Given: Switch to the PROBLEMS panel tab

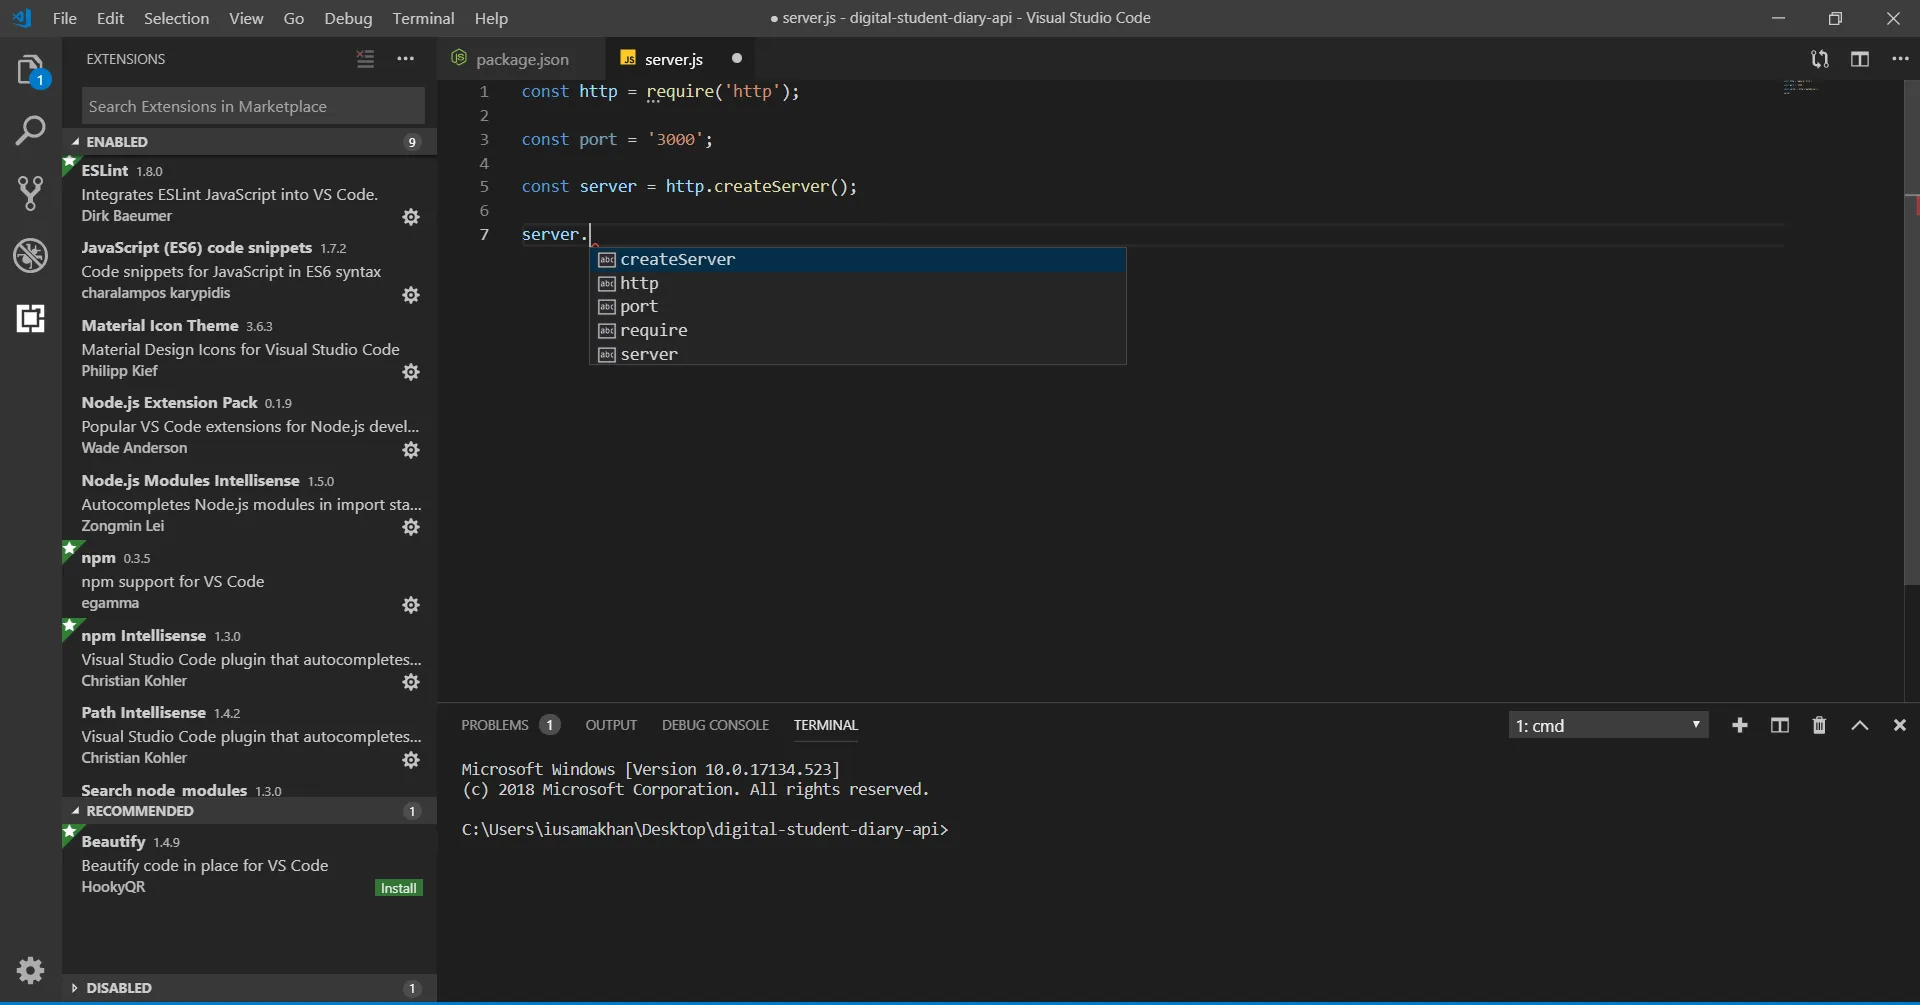Looking at the screenshot, I should (495, 725).
